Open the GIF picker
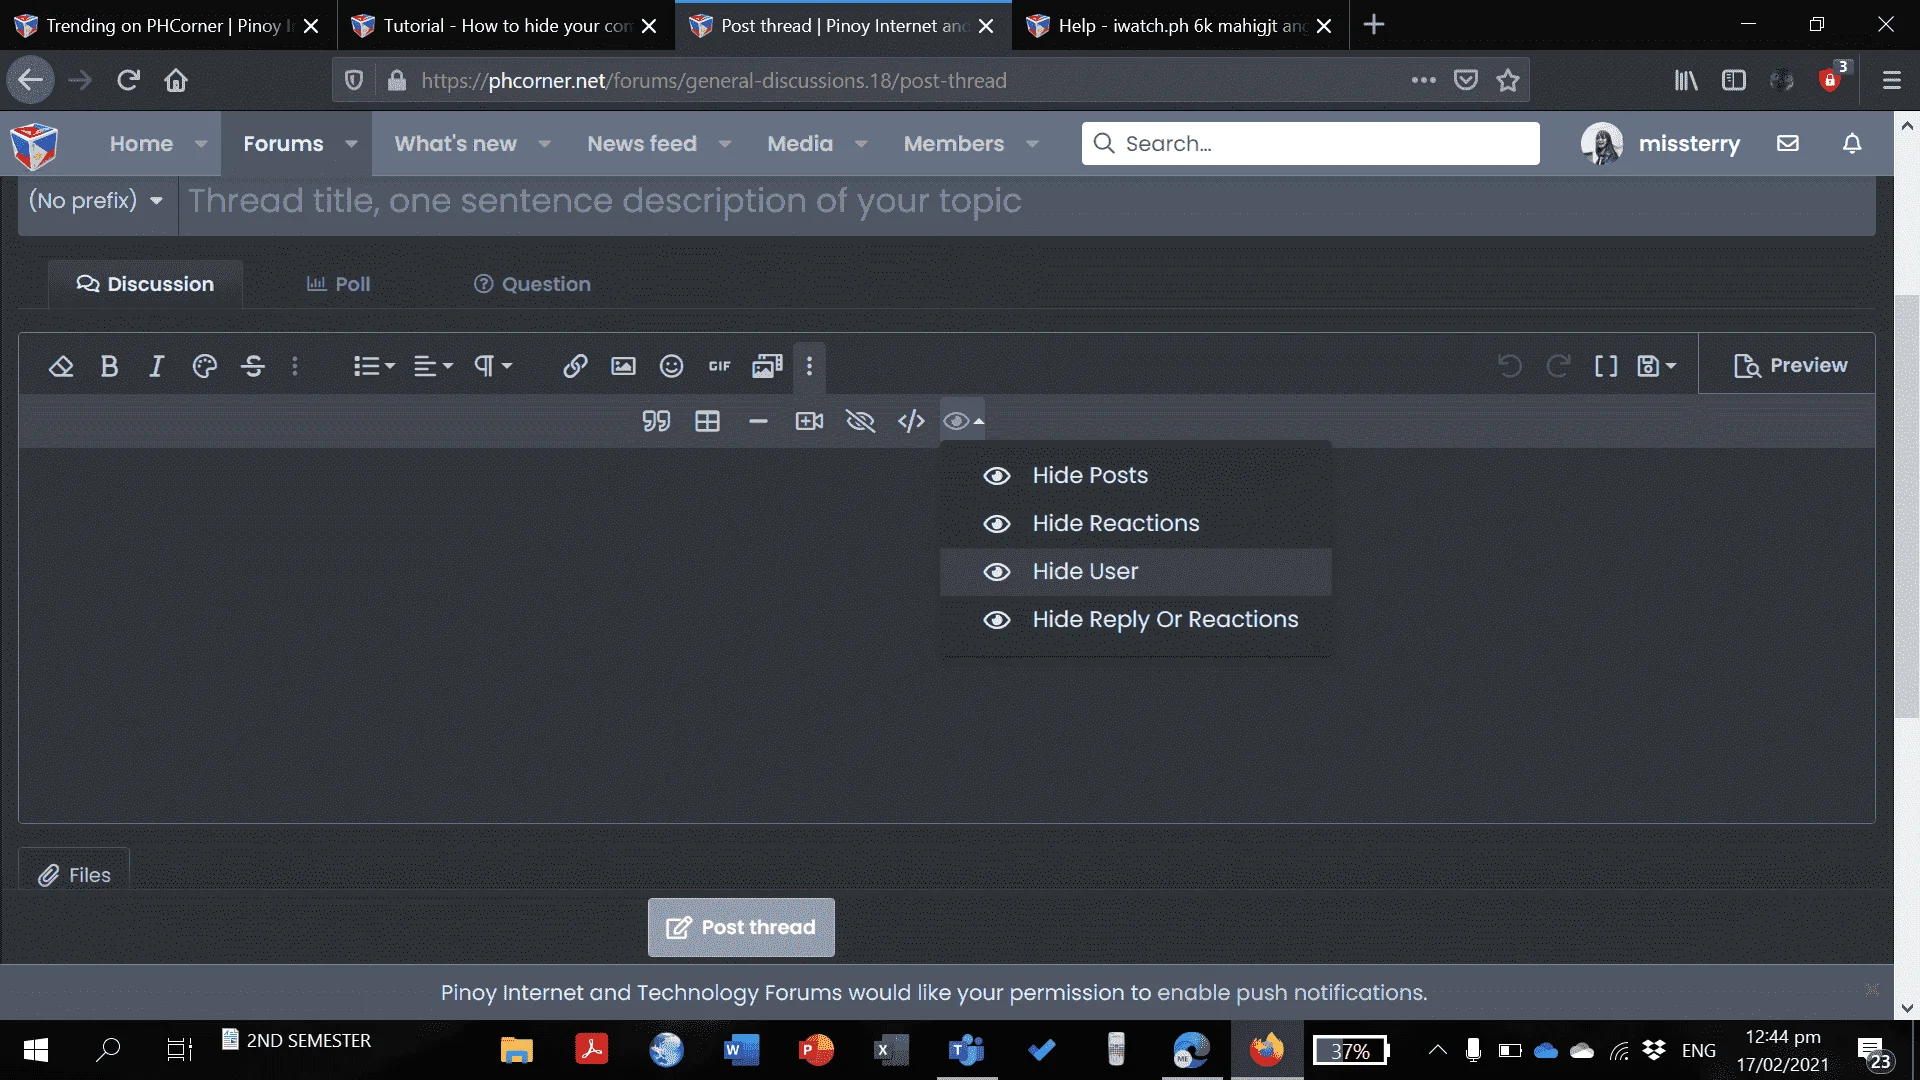The image size is (1920, 1080). (x=720, y=366)
